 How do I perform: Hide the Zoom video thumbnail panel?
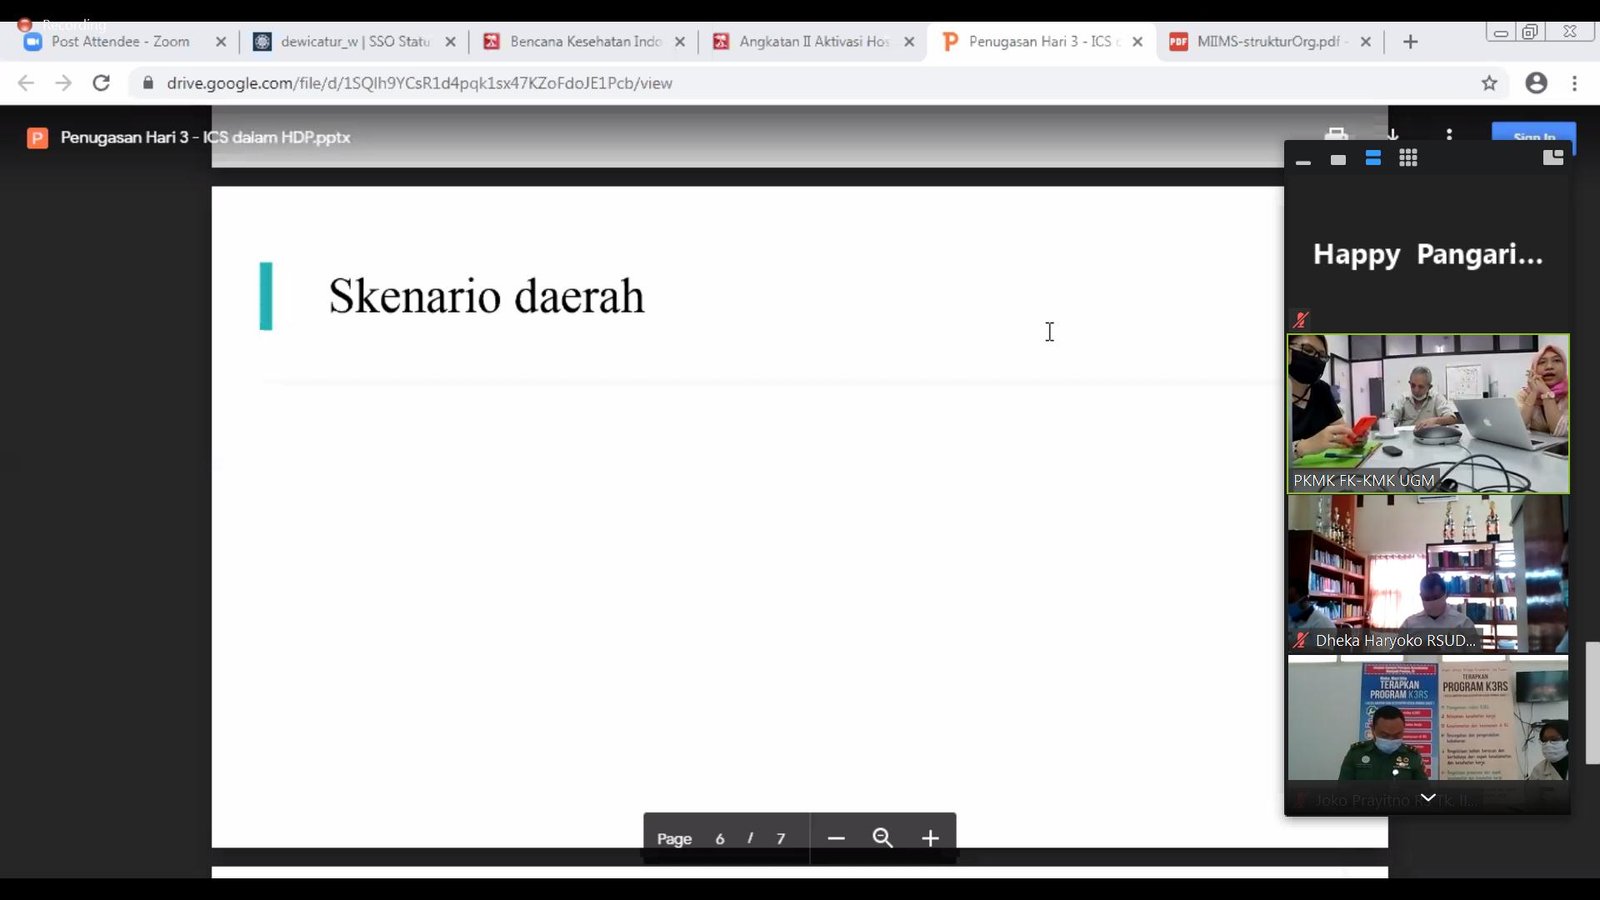[x=1303, y=161]
